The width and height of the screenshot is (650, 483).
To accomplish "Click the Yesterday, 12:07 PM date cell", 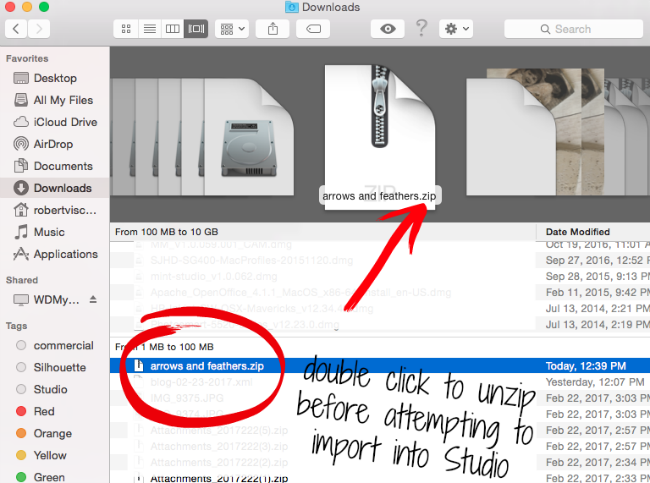I will tap(595, 382).
